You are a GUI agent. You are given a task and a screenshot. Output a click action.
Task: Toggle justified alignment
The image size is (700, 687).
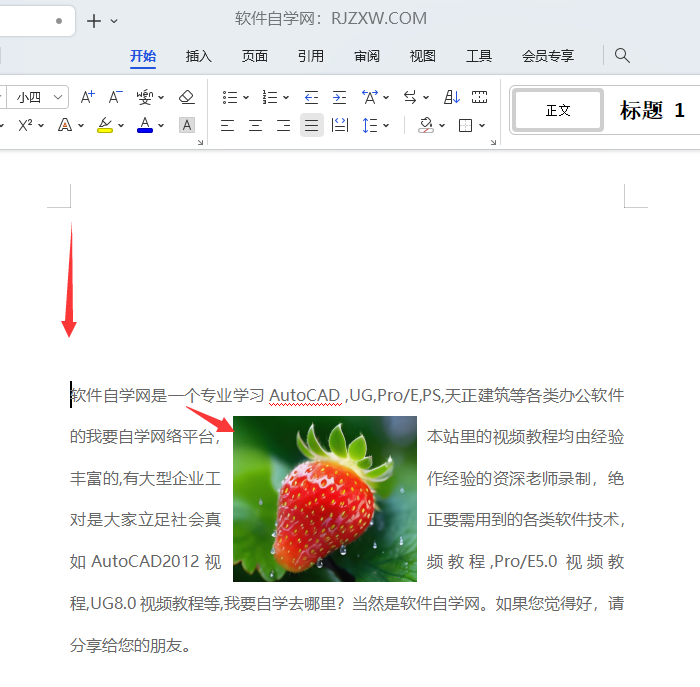point(312,125)
